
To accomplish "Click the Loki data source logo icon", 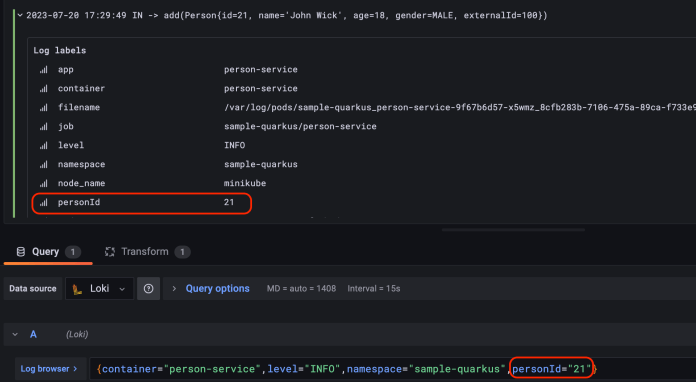I will pos(77,289).
